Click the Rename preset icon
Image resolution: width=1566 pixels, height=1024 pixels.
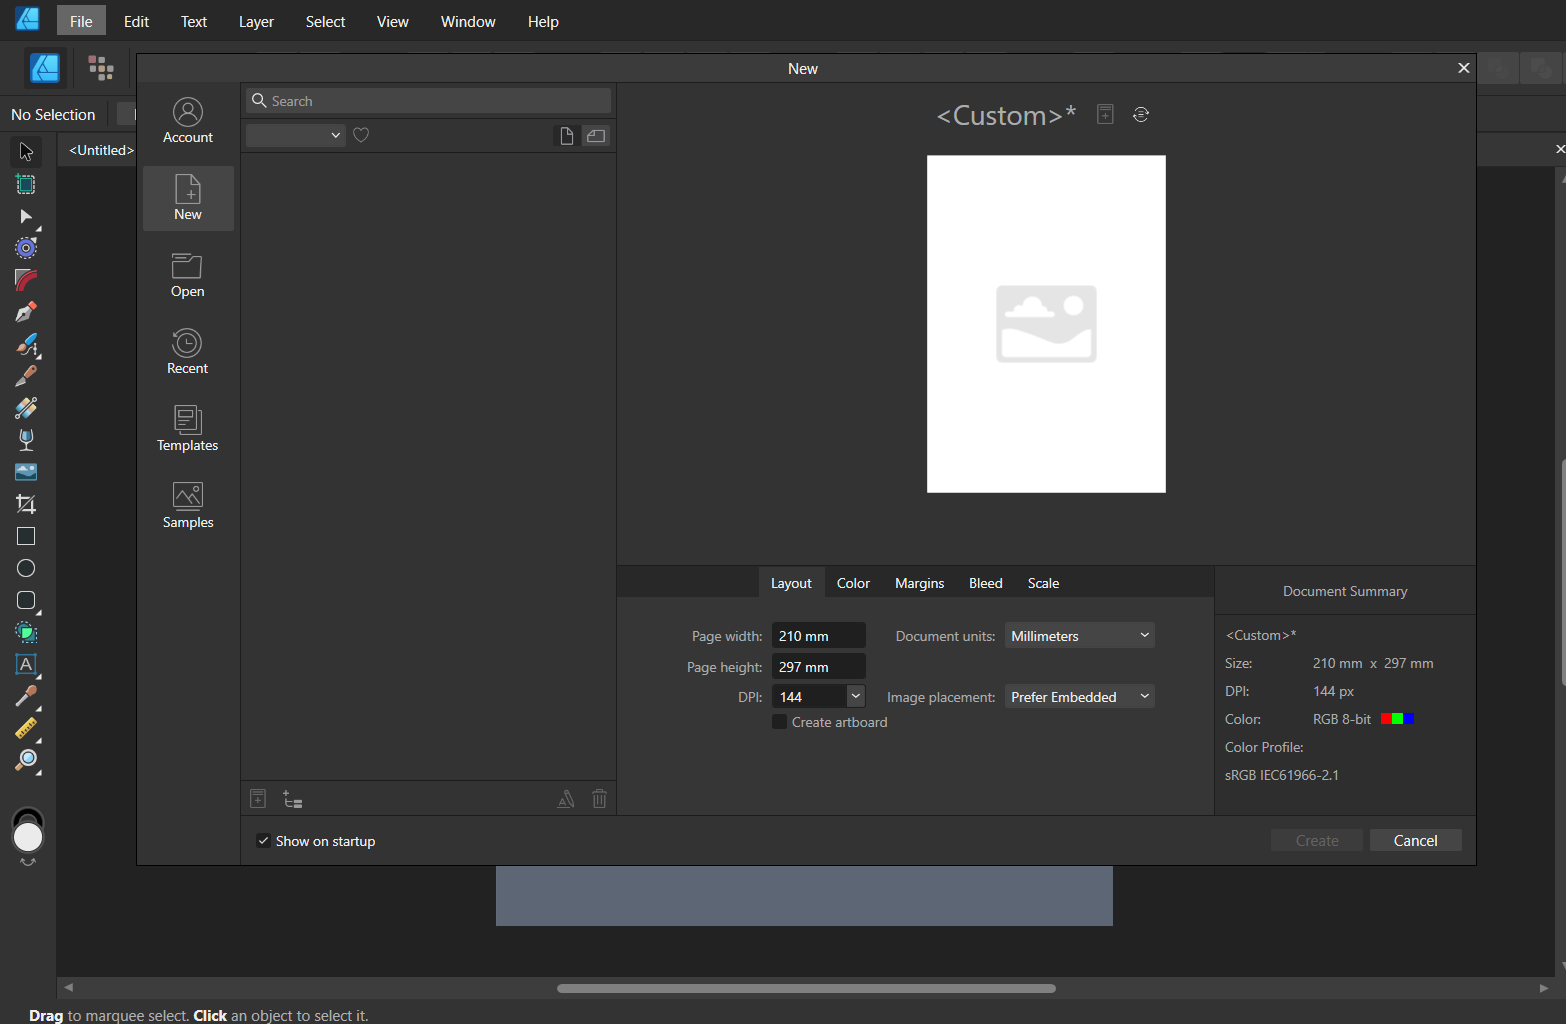coord(566,799)
